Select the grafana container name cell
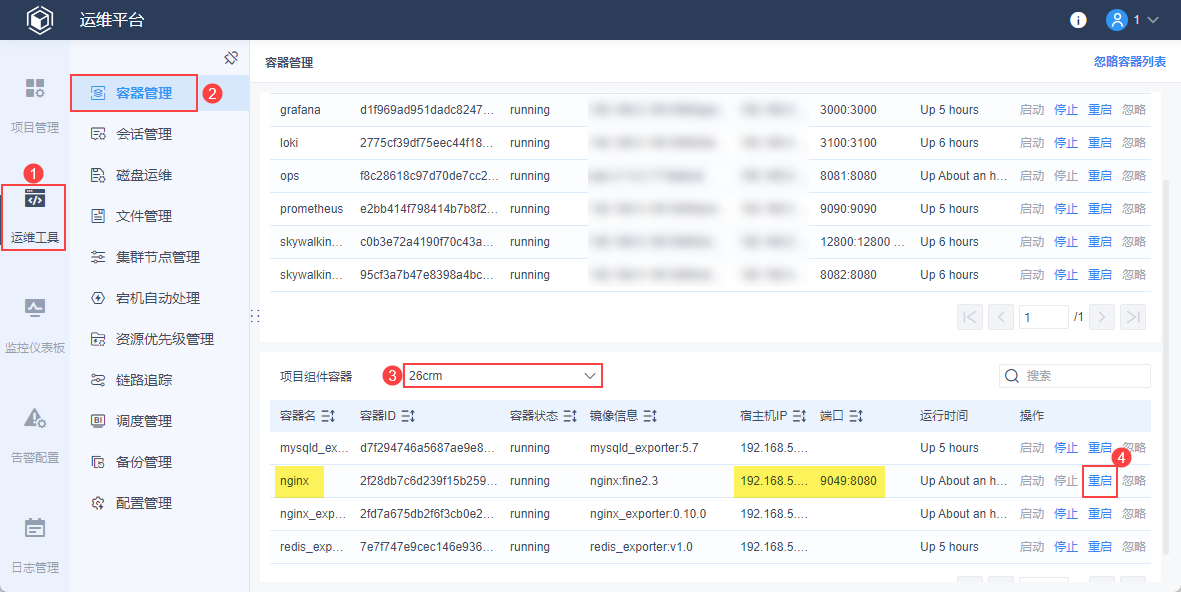 [x=300, y=110]
